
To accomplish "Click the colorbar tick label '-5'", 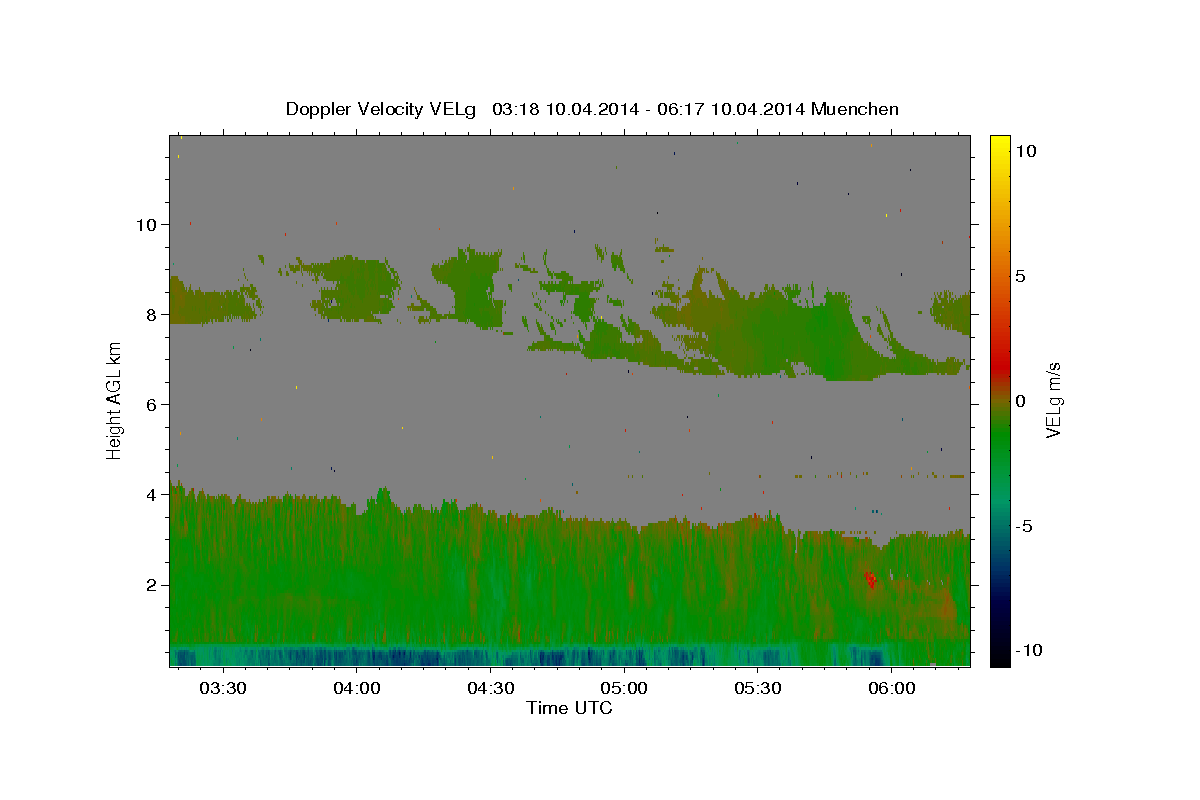I will [1024, 525].
